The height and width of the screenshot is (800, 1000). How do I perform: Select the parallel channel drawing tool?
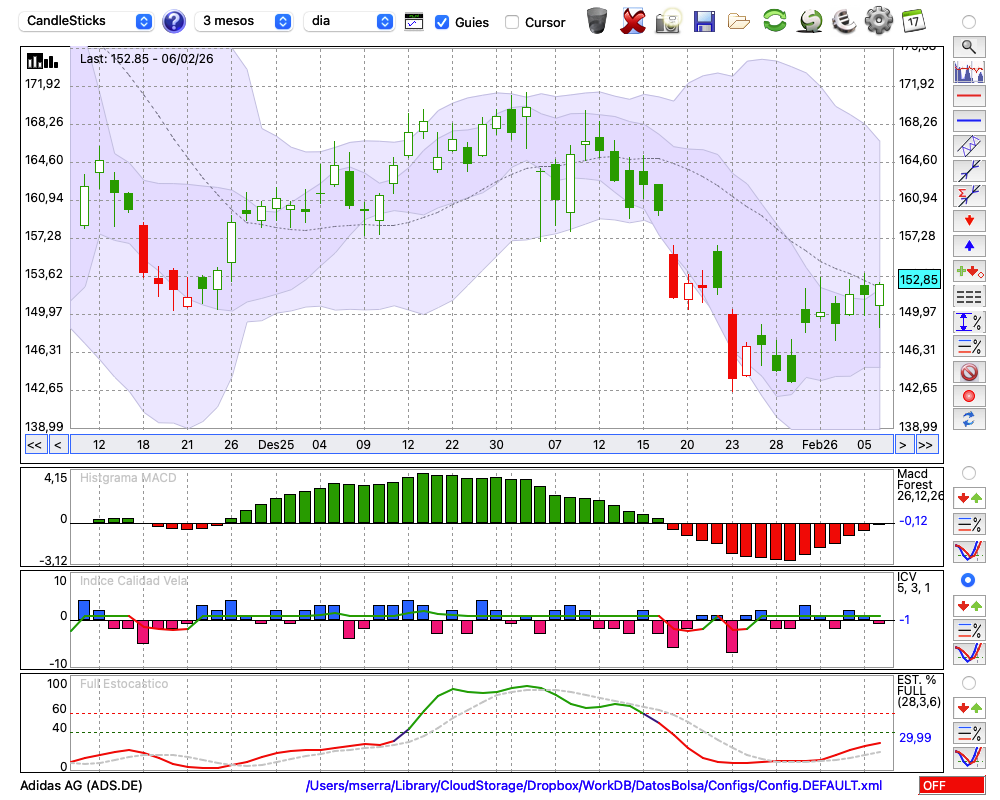[x=969, y=146]
